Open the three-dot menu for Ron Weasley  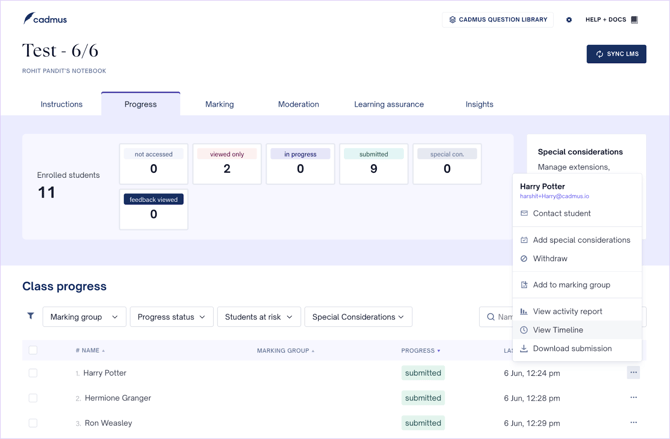tap(633, 423)
